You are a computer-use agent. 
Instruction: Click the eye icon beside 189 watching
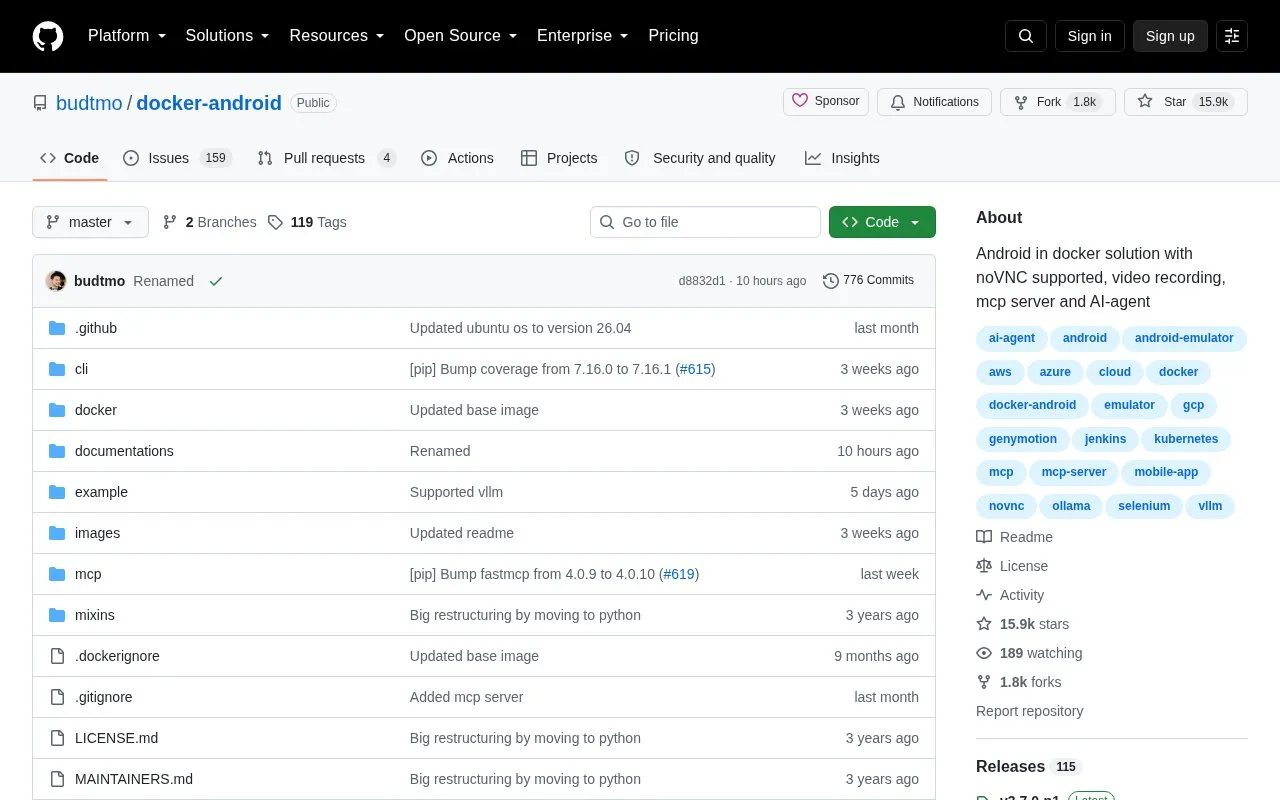[984, 653]
